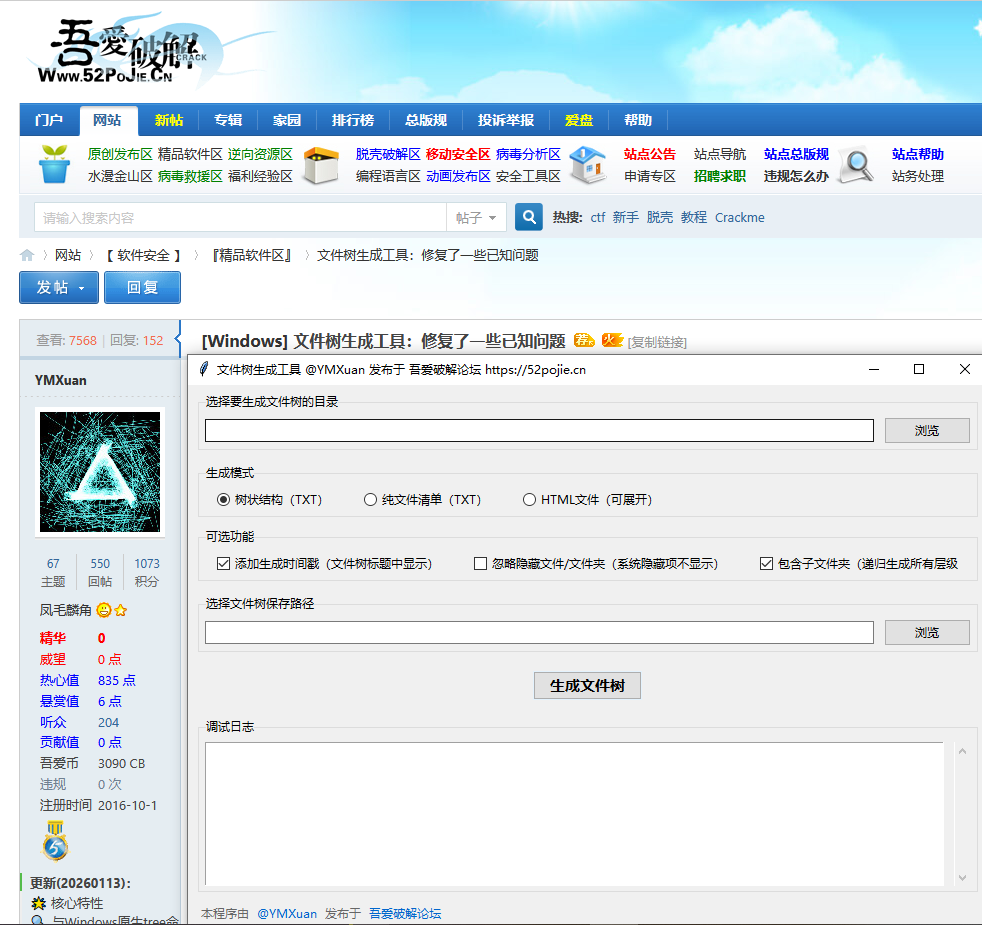Click the 回复 button
This screenshot has width=982, height=925.
click(x=142, y=287)
